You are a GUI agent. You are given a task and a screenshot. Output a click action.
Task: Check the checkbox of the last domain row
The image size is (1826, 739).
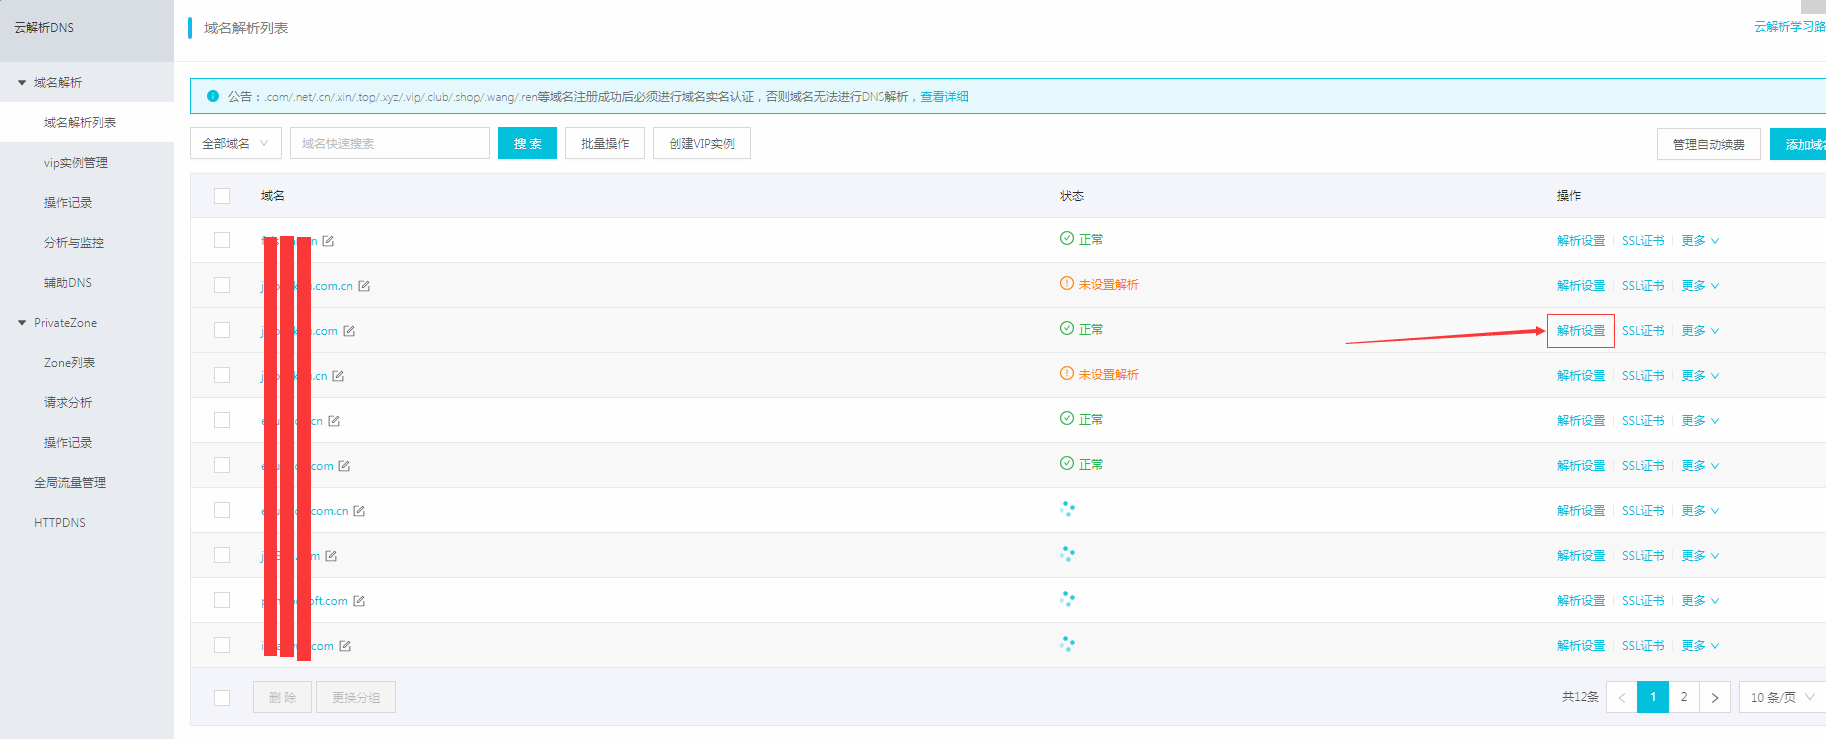(222, 645)
